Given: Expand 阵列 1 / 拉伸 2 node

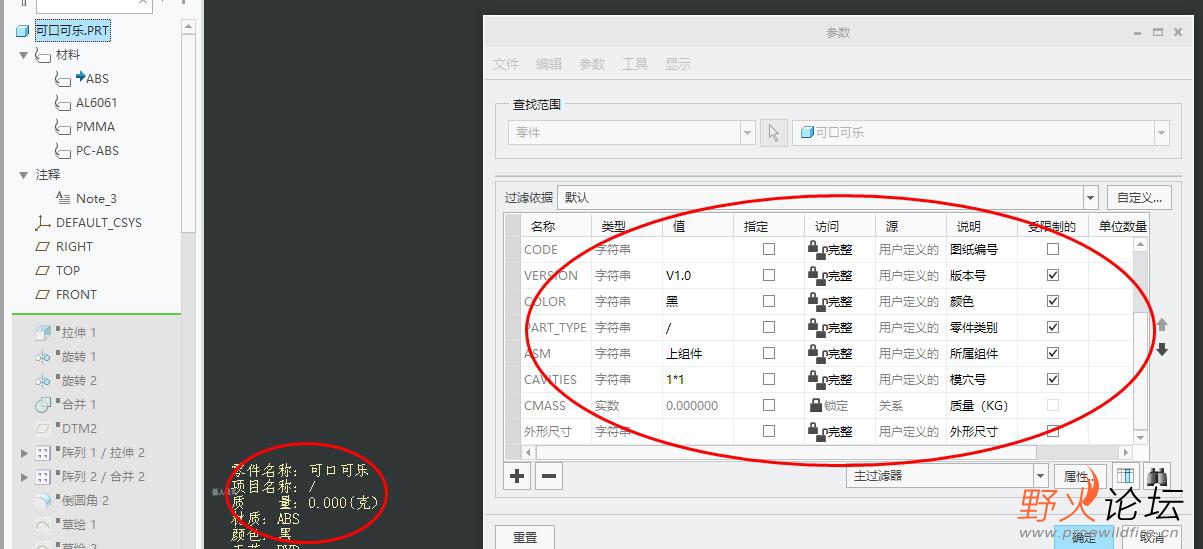Looking at the screenshot, I should [24, 452].
